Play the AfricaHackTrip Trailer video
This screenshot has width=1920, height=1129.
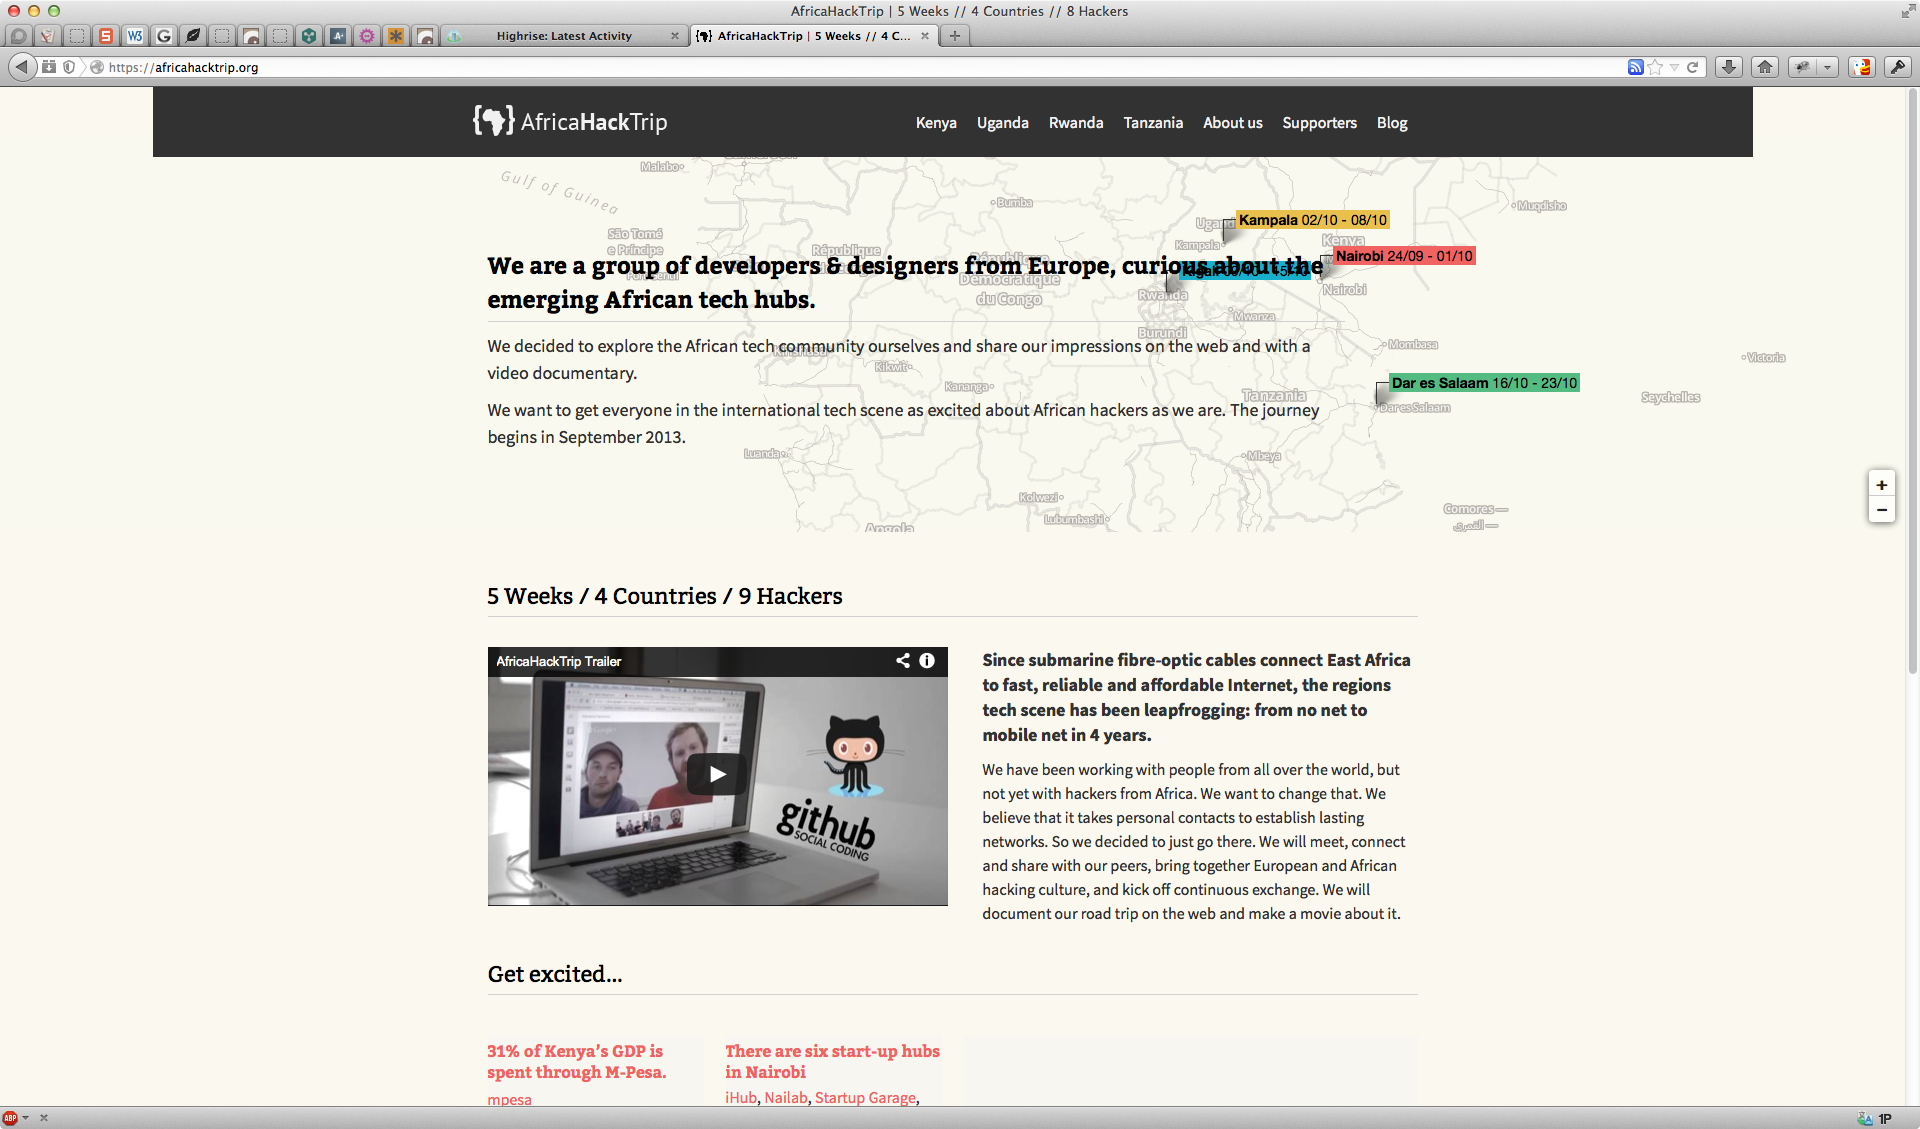click(717, 774)
